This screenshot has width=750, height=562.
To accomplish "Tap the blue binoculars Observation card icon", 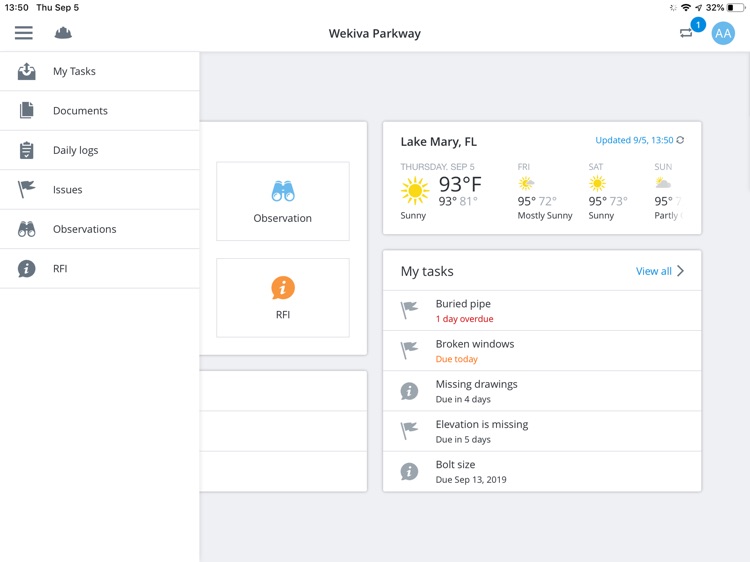I will 283,191.
